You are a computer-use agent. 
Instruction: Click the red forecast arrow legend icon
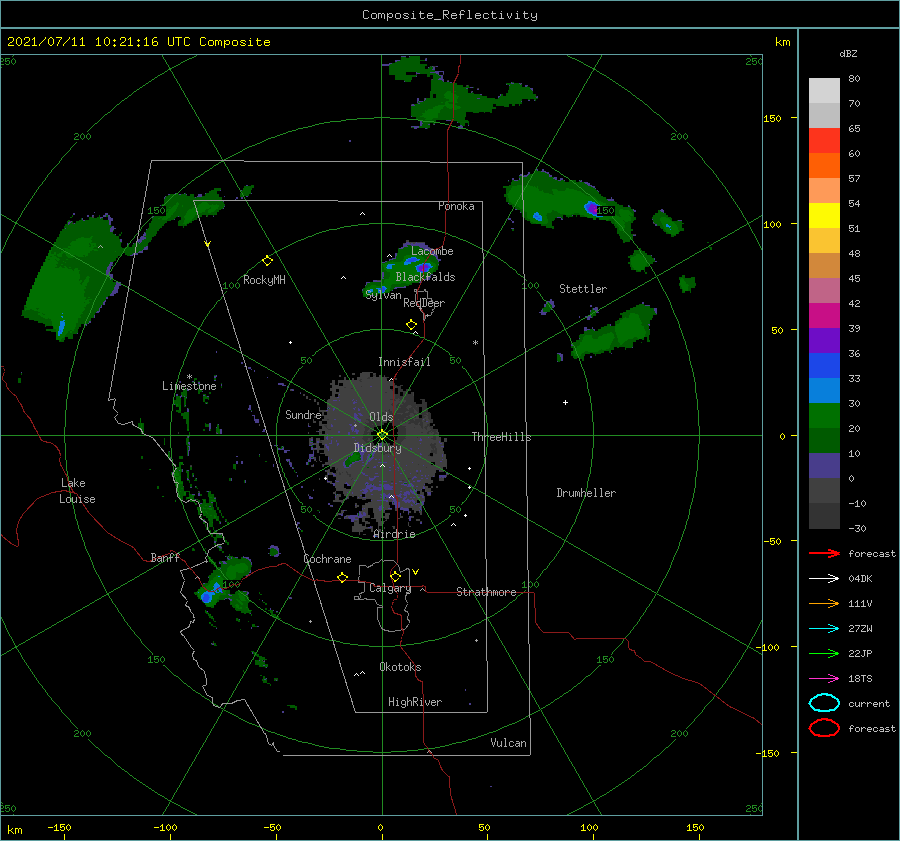coord(824,553)
